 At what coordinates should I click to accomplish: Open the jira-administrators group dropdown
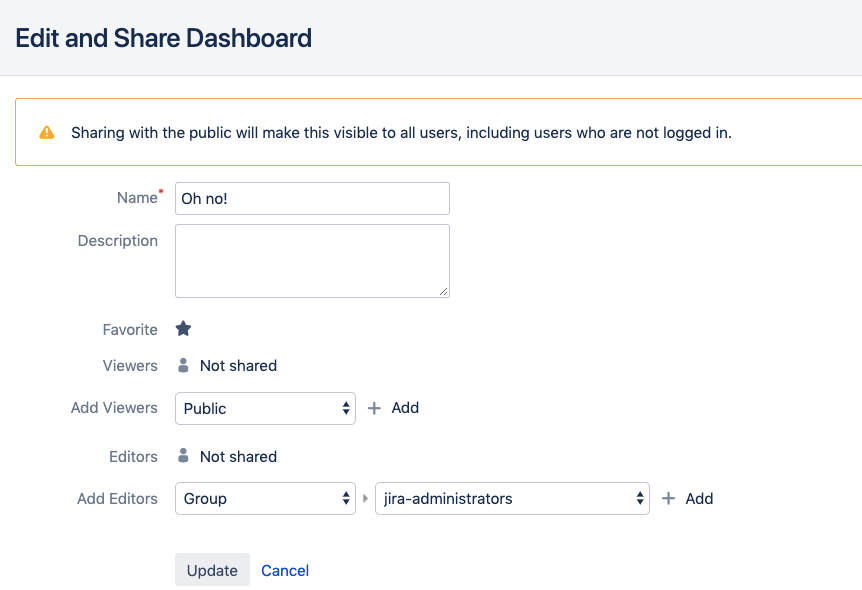(511, 498)
